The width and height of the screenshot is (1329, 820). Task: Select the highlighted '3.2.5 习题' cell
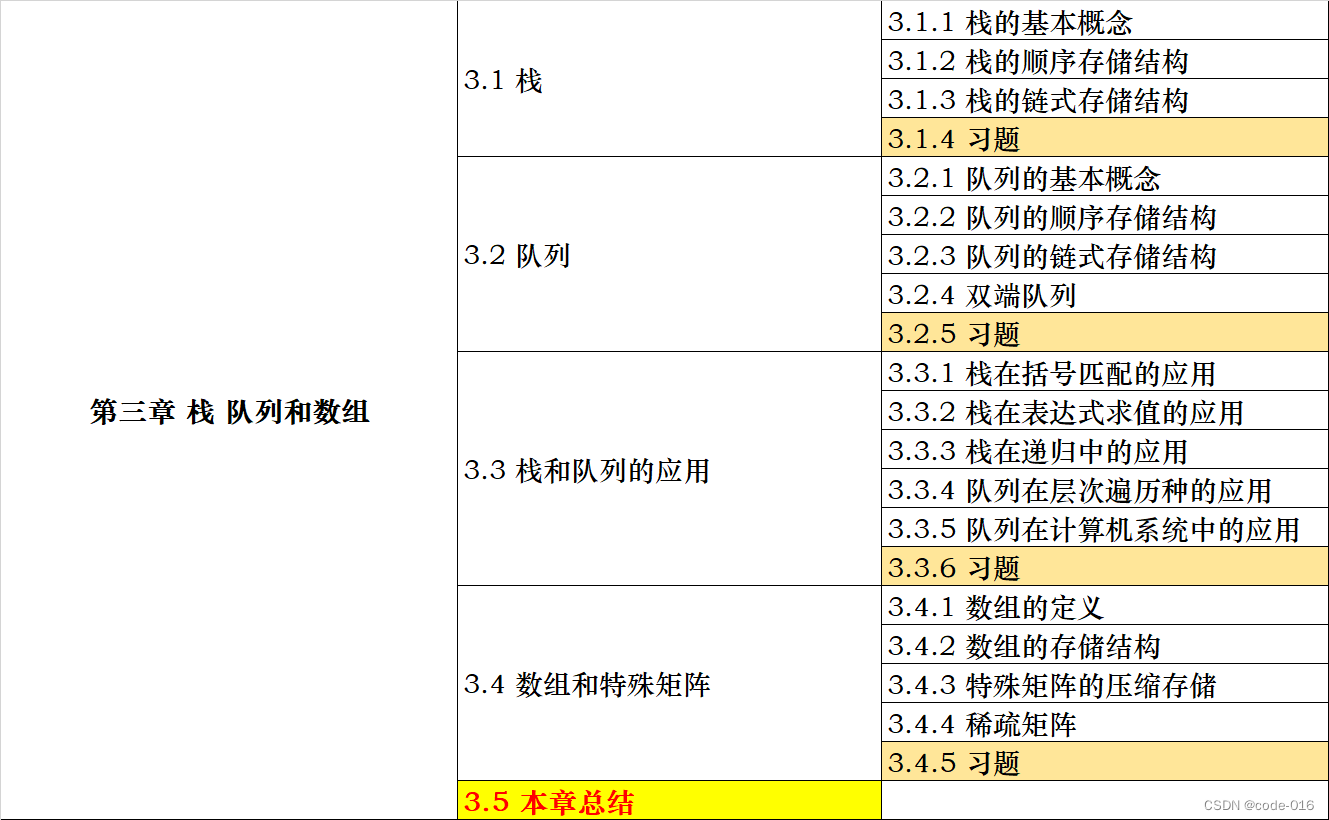click(1105, 333)
